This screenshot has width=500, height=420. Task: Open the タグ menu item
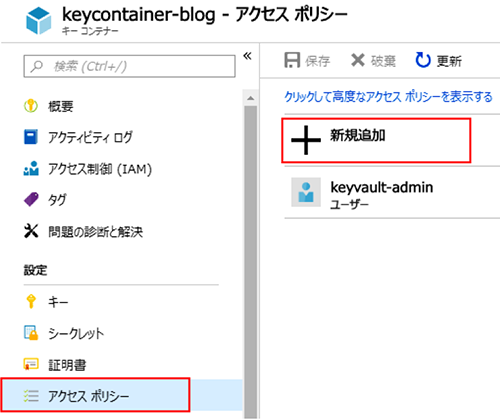tap(57, 200)
